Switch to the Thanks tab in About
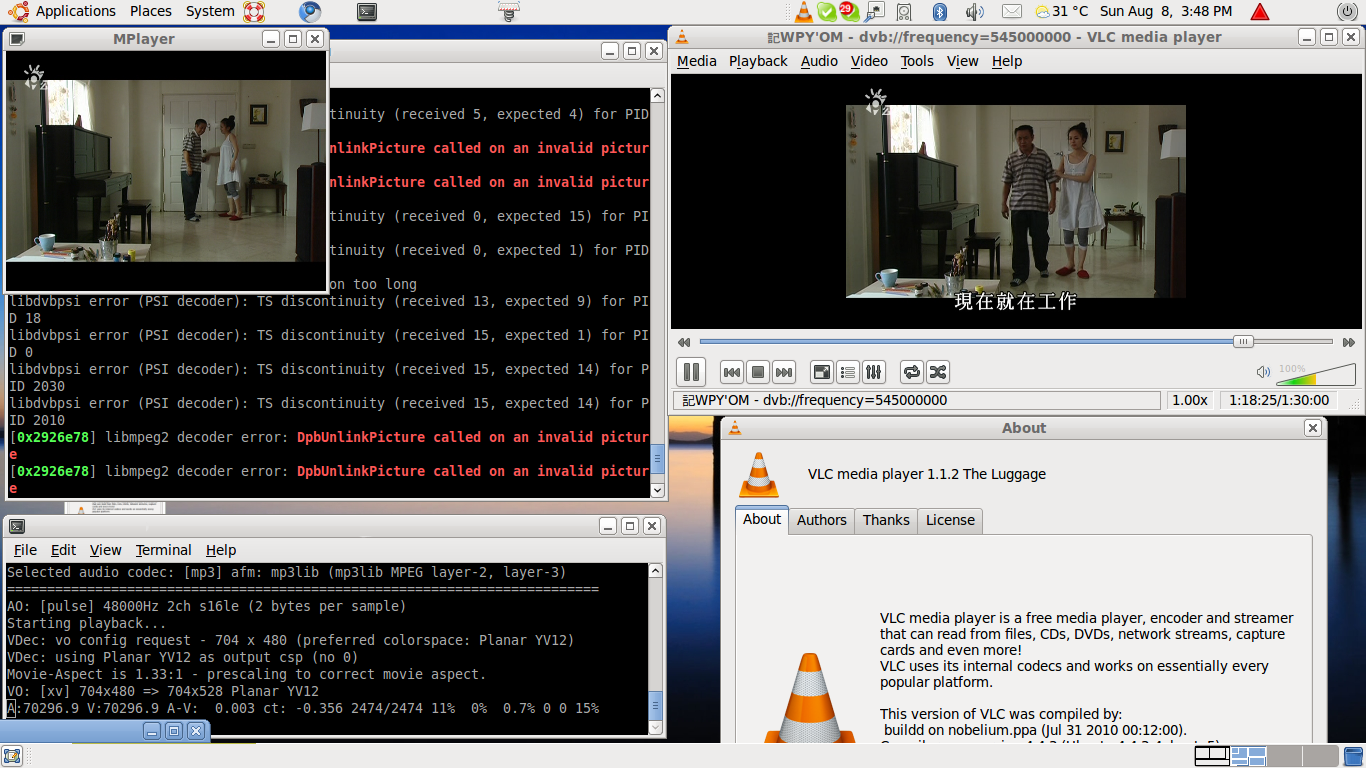 (886, 520)
